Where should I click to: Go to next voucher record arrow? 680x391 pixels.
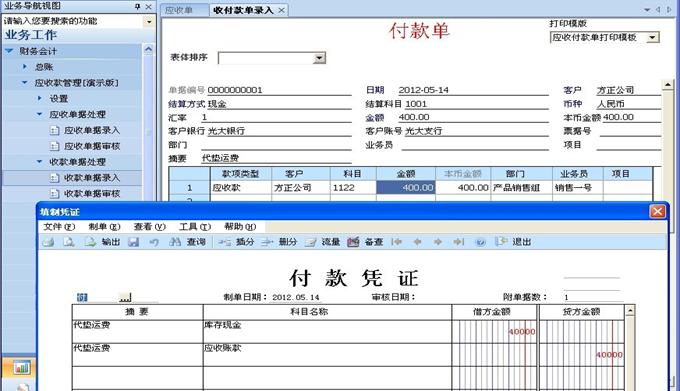click(438, 242)
